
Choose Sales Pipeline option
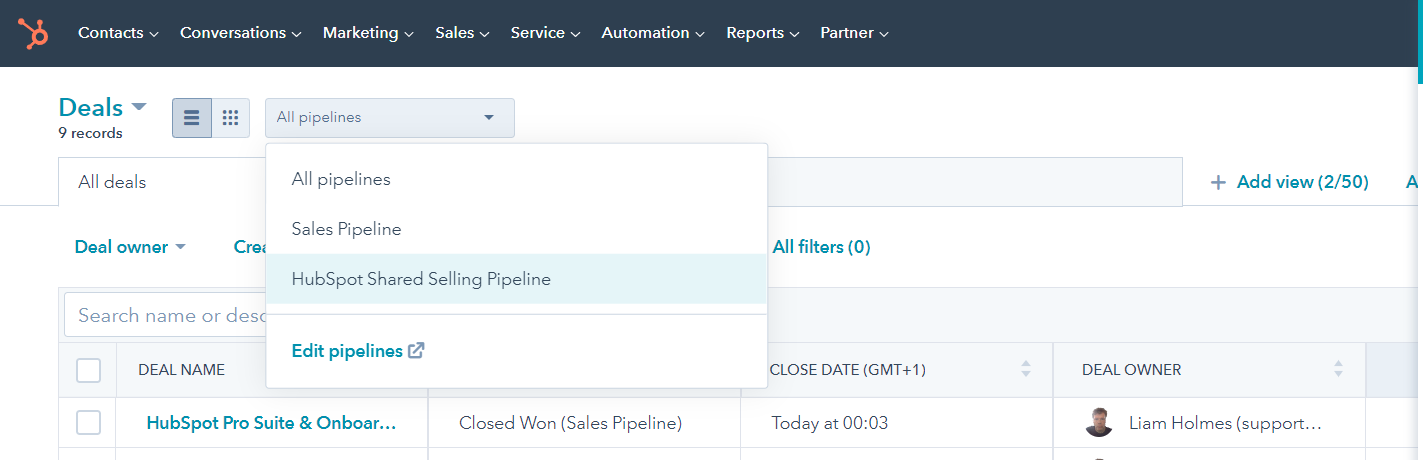click(x=516, y=229)
